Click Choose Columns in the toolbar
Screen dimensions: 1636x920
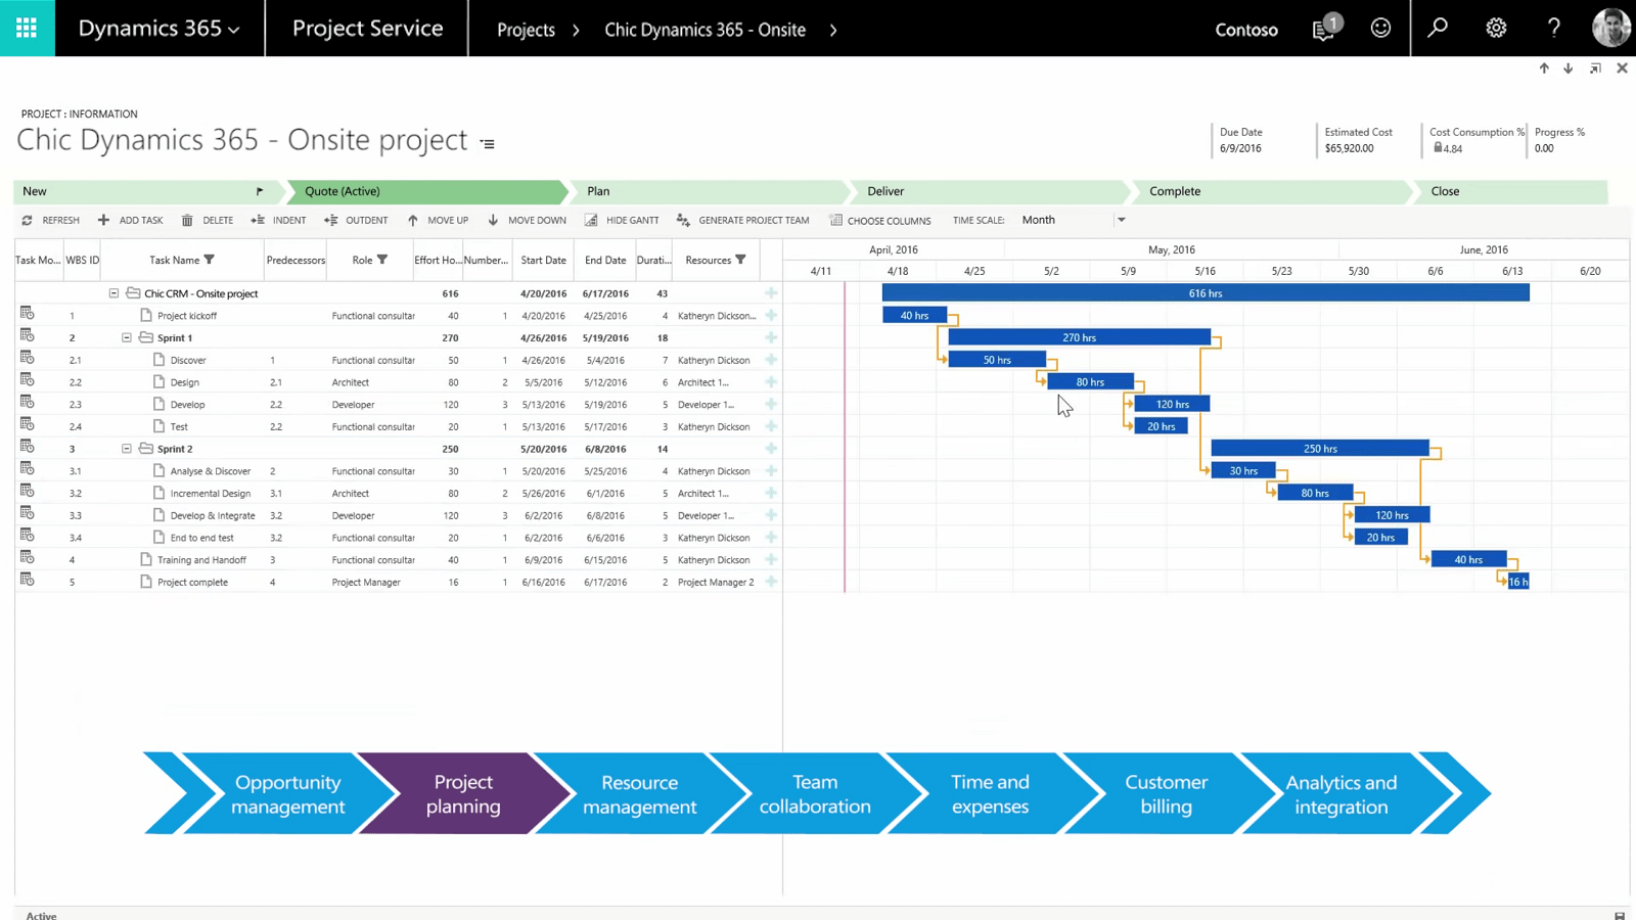(880, 220)
